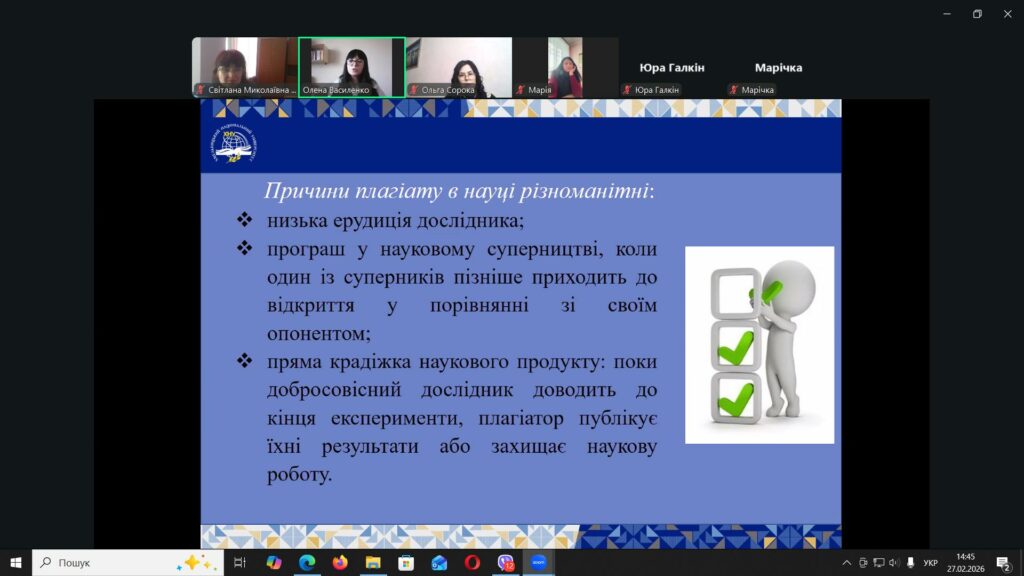Open Mail app in the taskbar

coord(439,563)
